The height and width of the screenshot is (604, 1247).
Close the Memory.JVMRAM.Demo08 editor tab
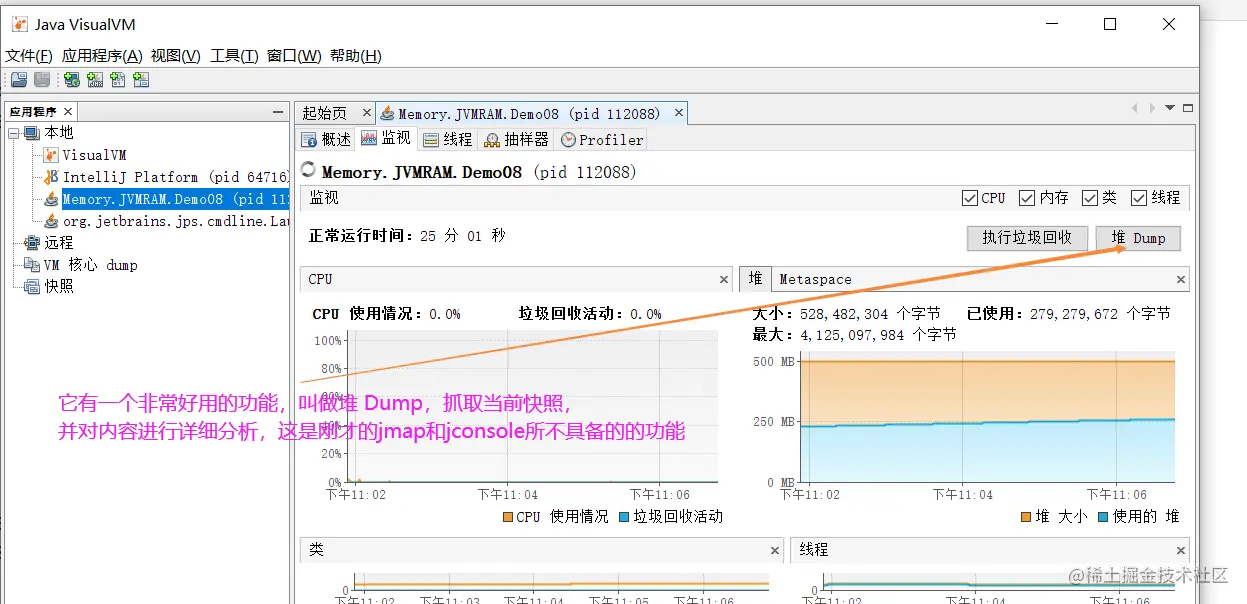pyautogui.click(x=677, y=113)
